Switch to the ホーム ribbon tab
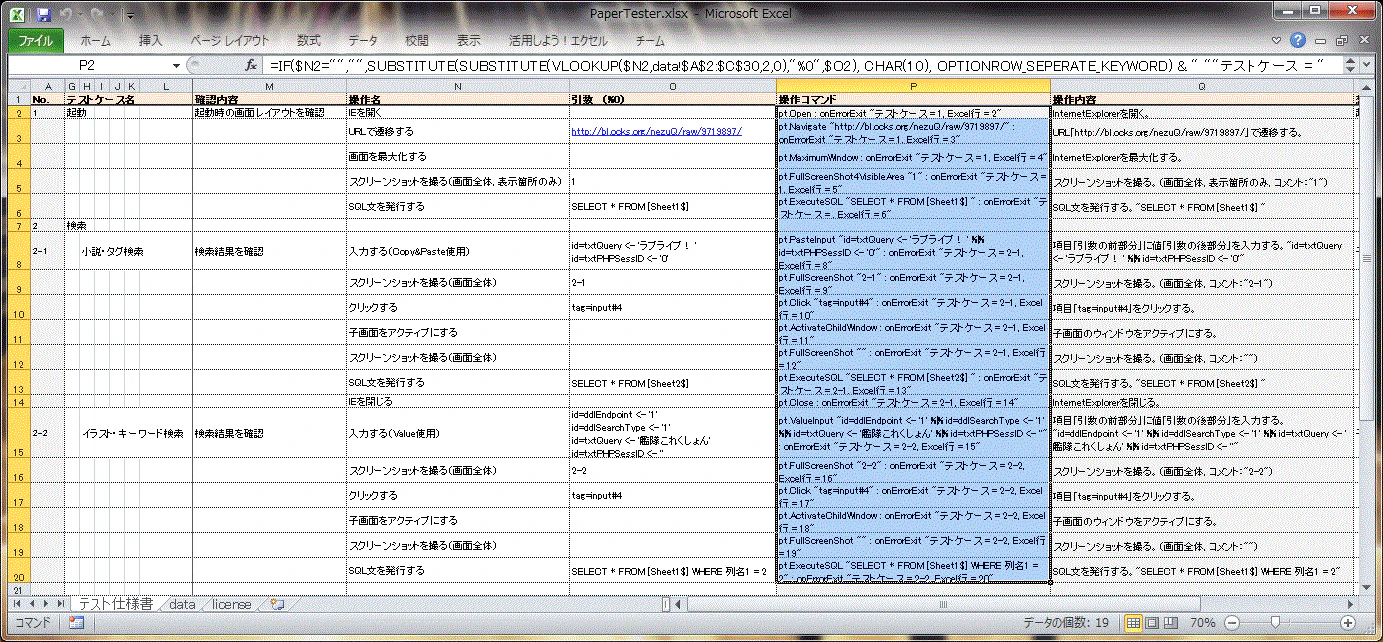1383x642 pixels. [x=96, y=41]
